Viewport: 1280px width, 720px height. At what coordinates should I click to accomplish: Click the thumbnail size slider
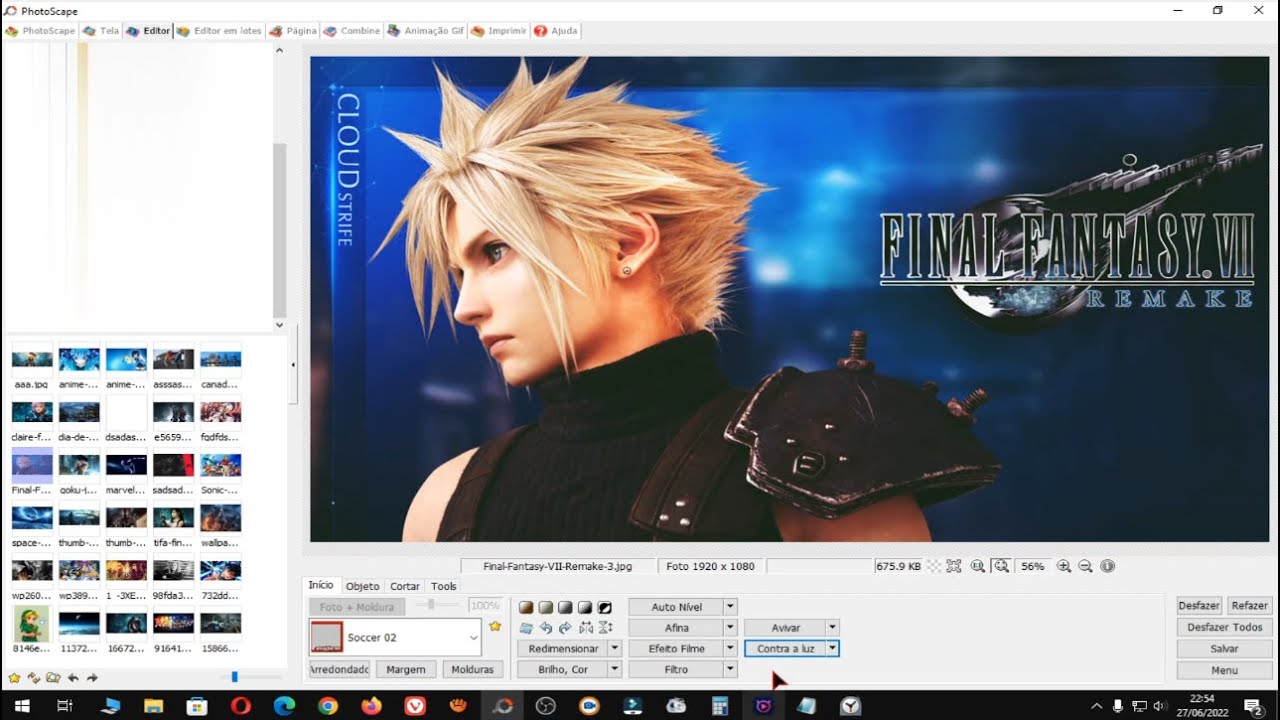(x=235, y=677)
